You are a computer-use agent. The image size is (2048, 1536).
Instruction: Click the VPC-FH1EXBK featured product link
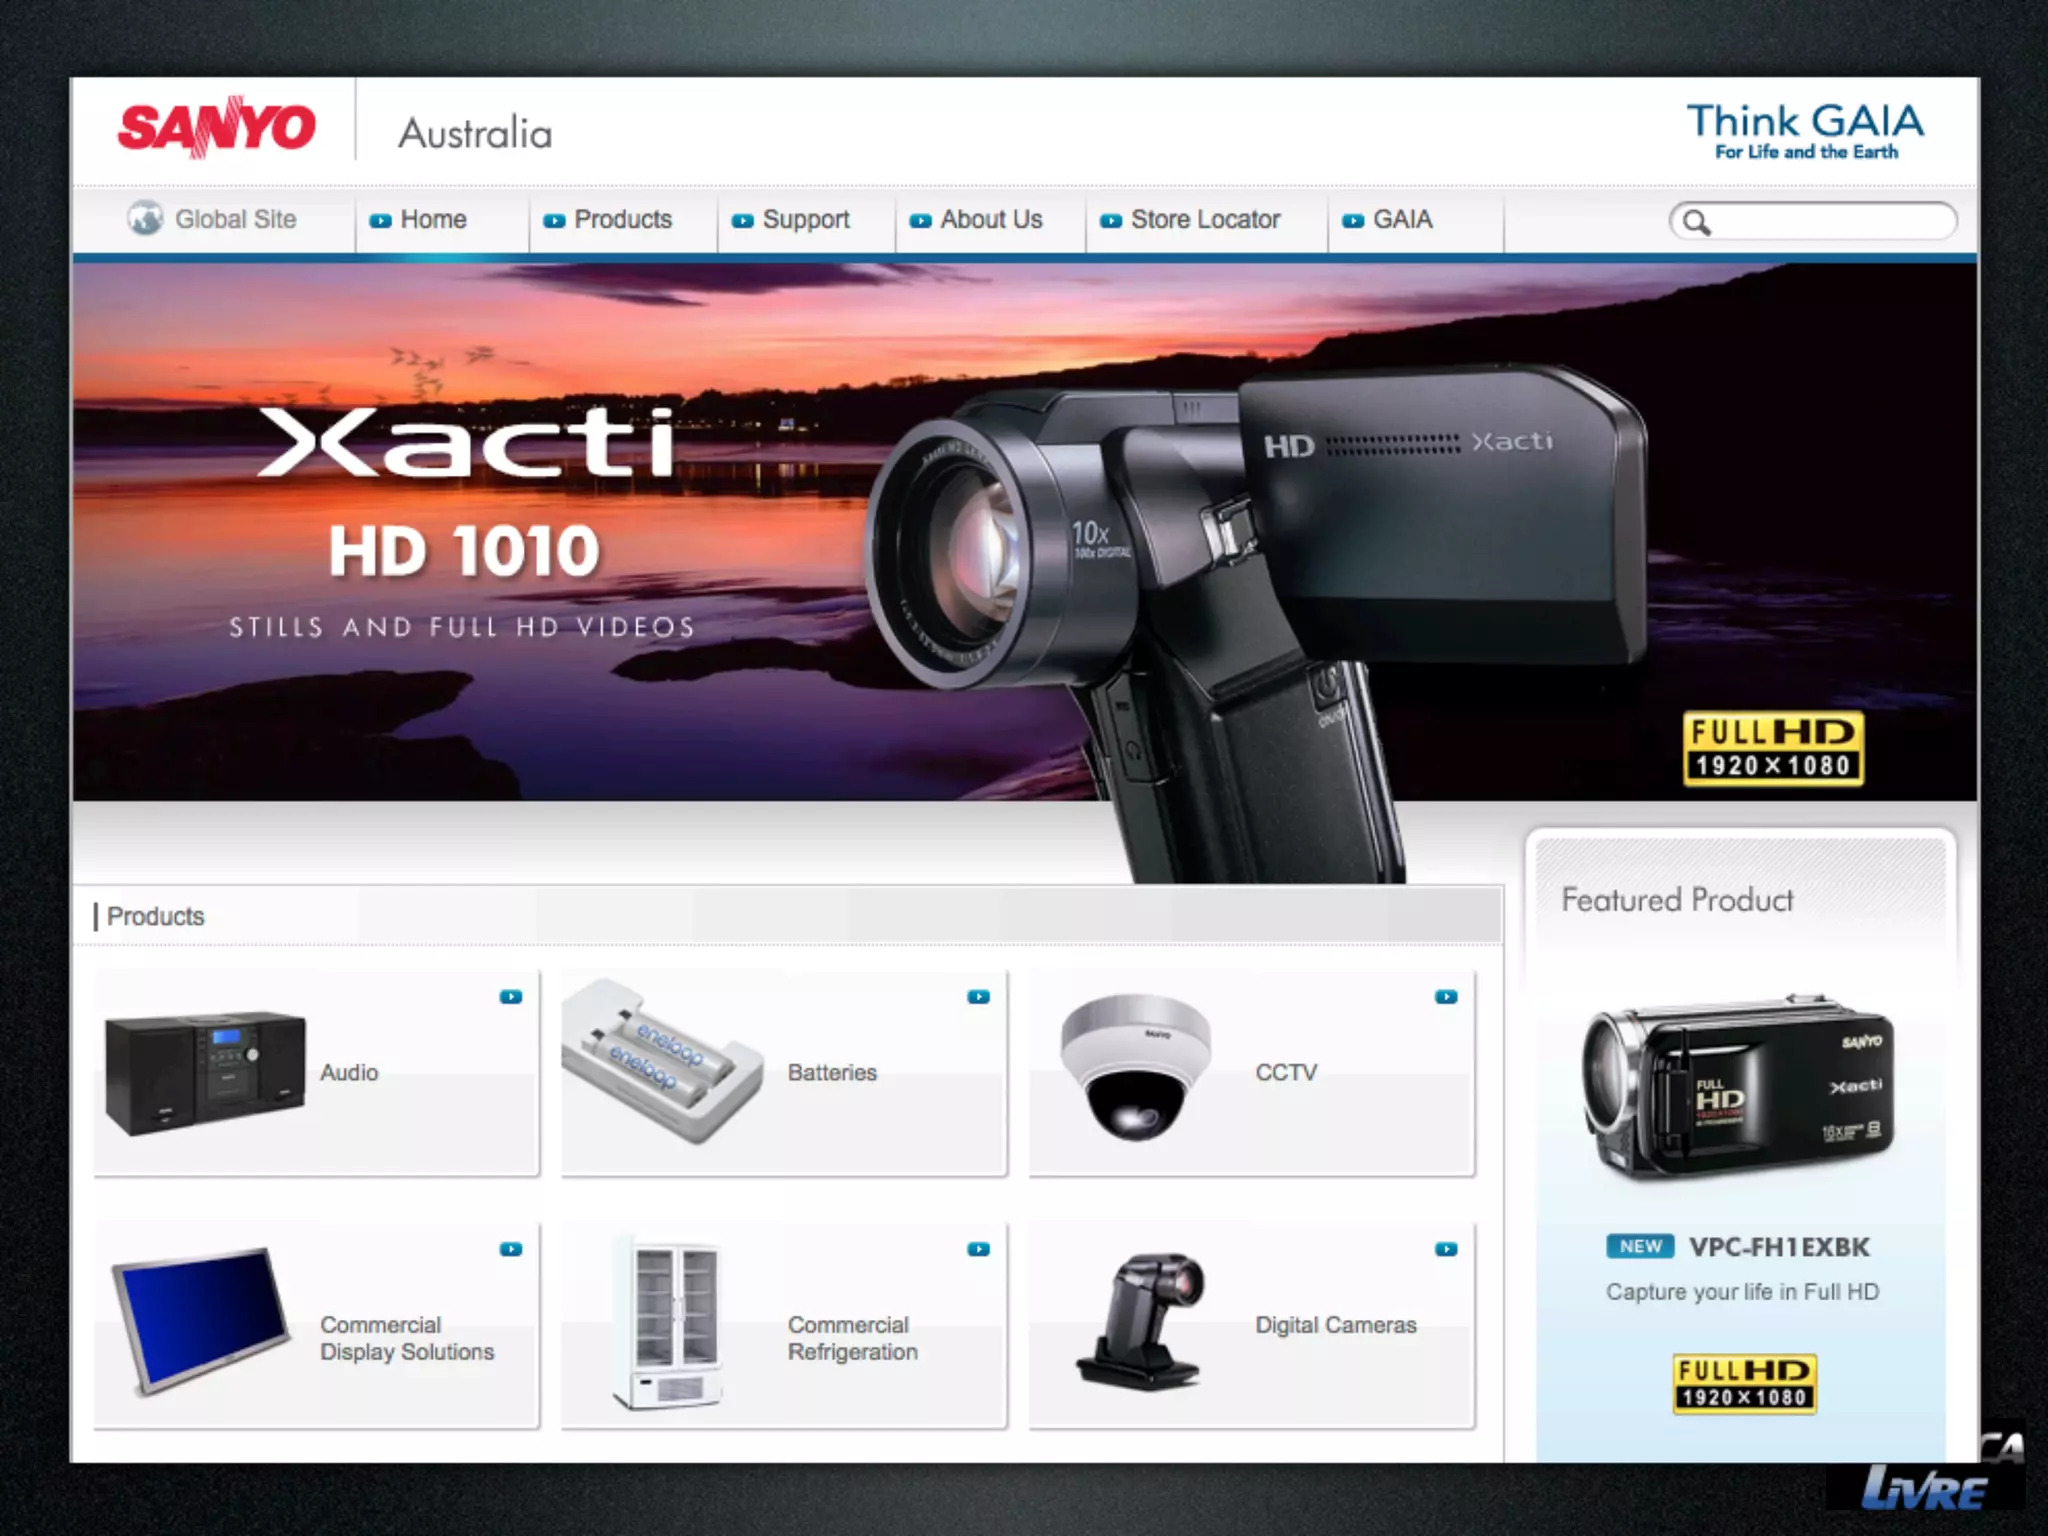click(1778, 1247)
